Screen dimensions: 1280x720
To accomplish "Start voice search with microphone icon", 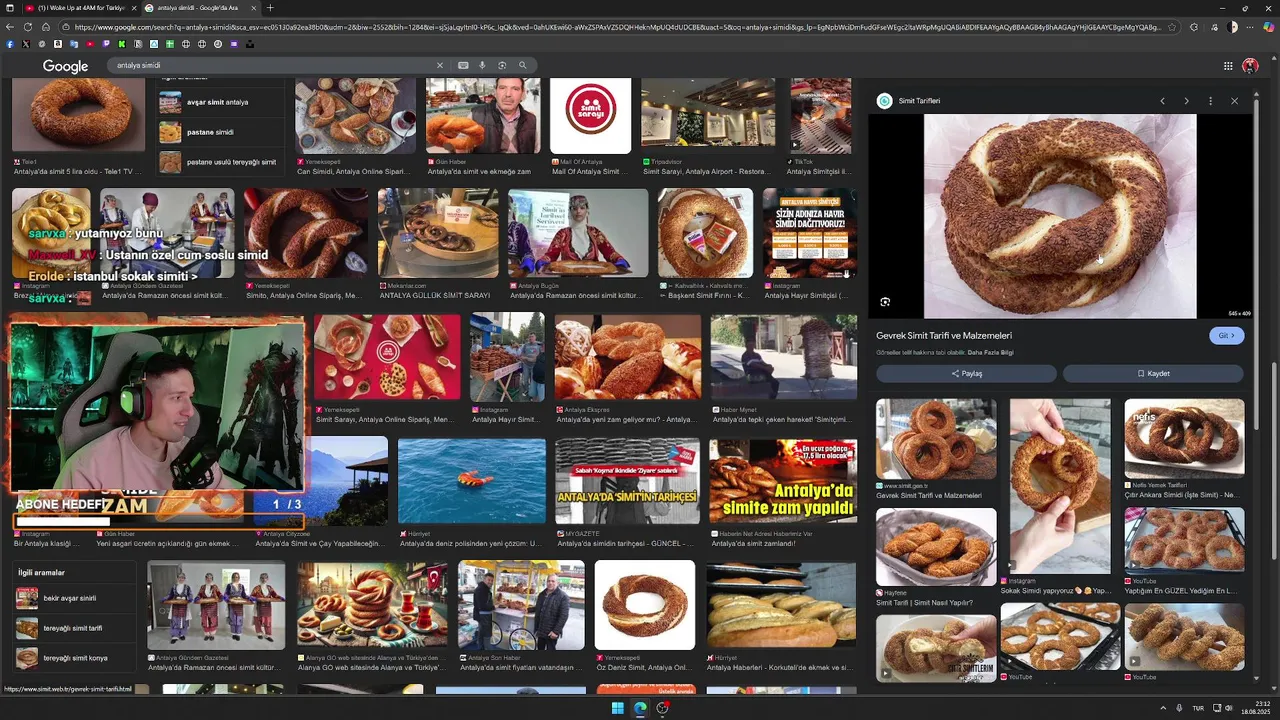I will pyautogui.click(x=482, y=65).
